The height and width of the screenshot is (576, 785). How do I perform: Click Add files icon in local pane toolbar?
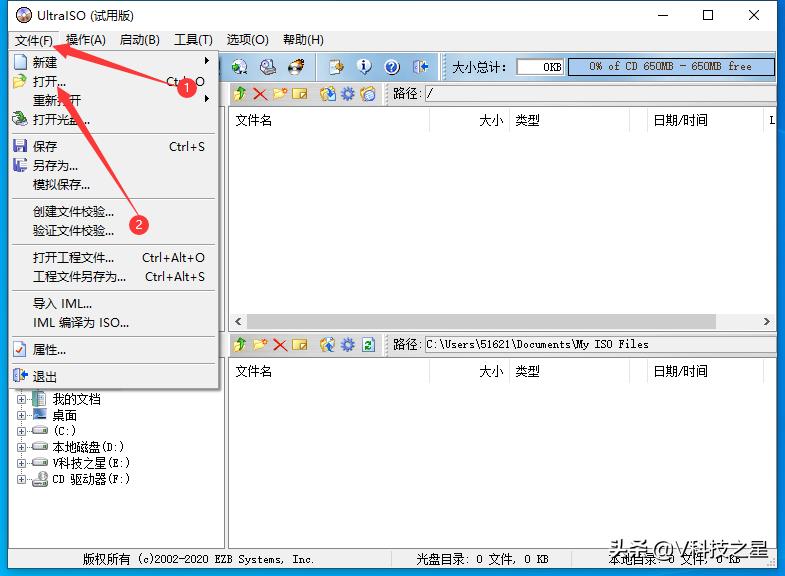[328, 344]
